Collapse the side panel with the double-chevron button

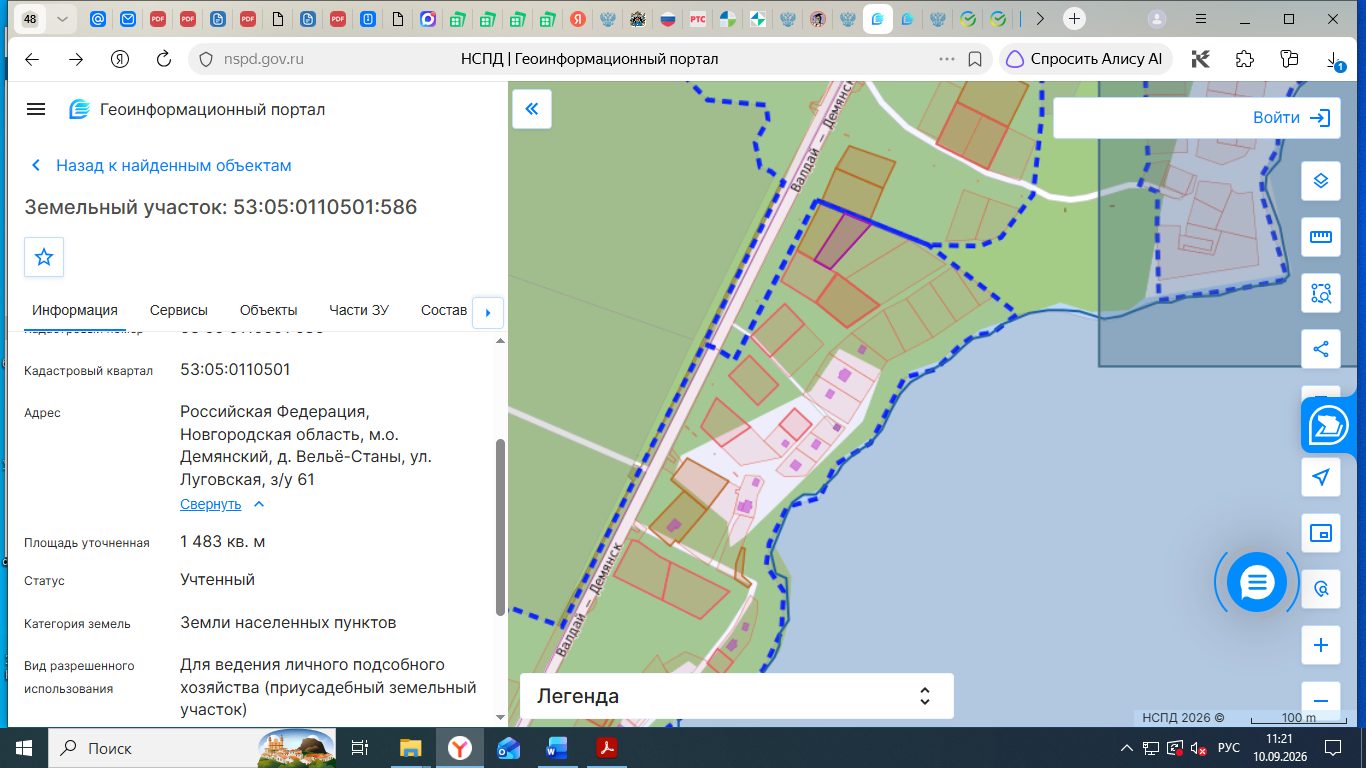[x=532, y=109]
